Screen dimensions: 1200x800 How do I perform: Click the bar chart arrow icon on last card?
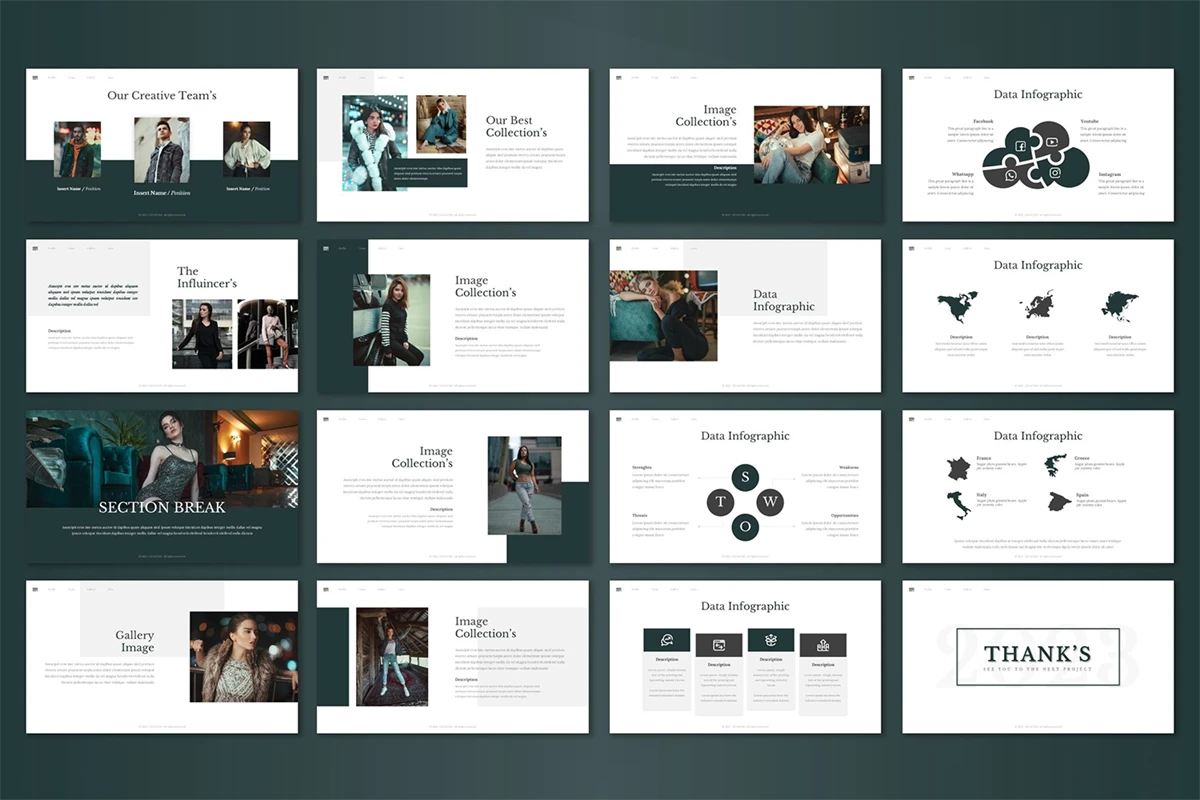pyautogui.click(x=822, y=646)
